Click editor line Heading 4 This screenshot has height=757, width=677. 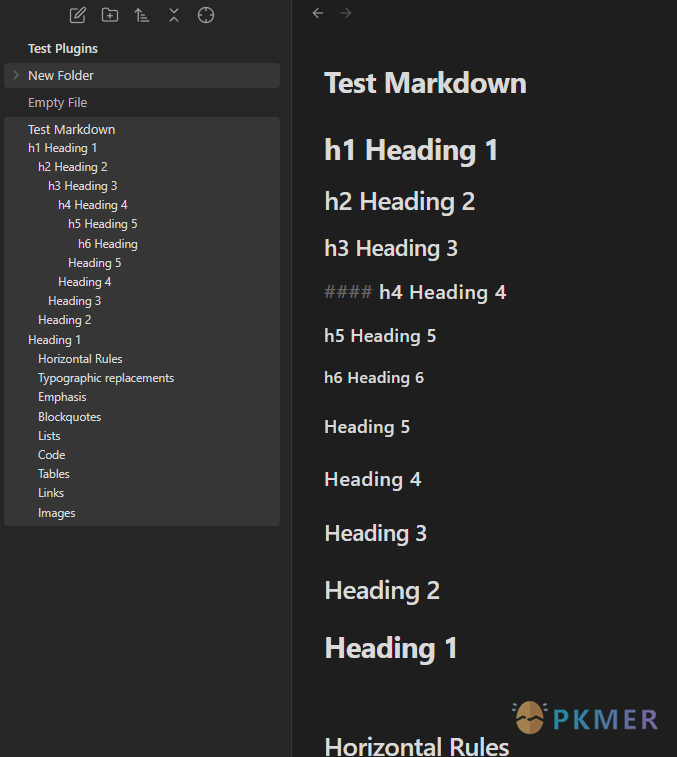373,479
